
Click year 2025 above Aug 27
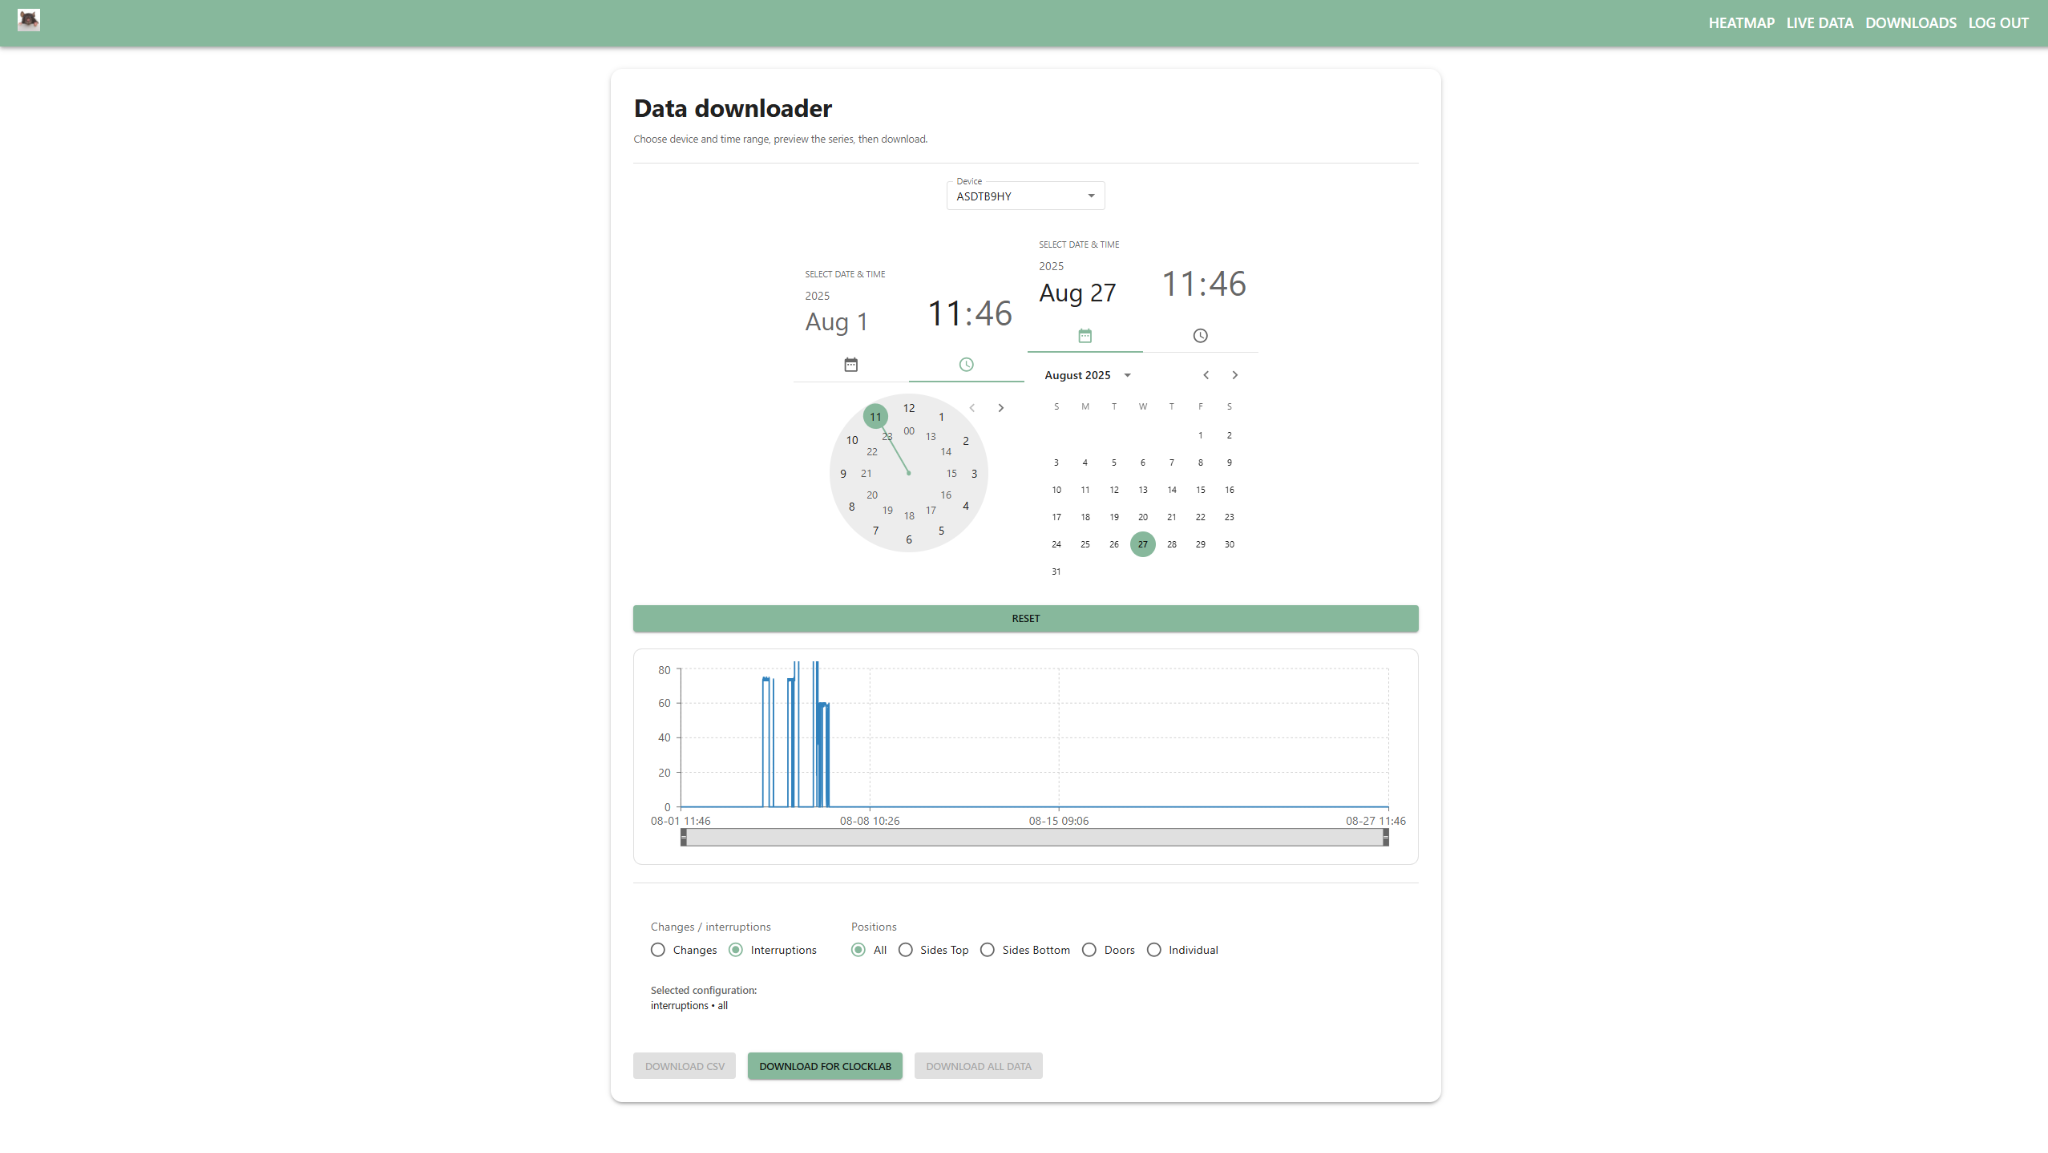click(x=1051, y=266)
